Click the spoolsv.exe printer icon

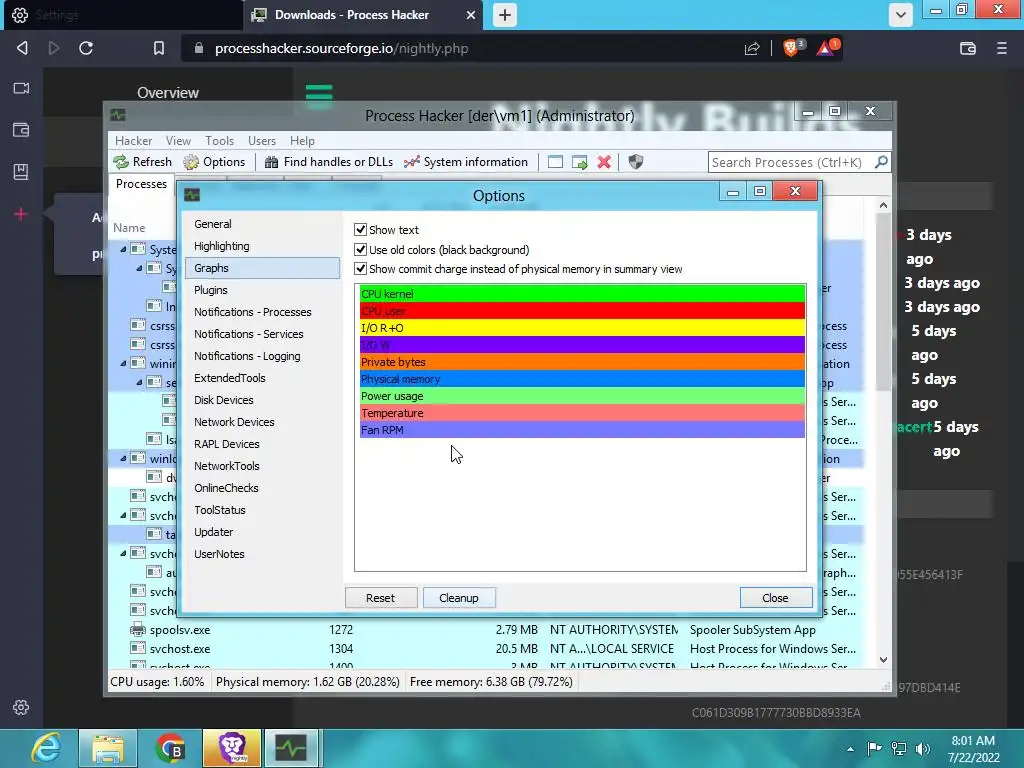tap(137, 630)
